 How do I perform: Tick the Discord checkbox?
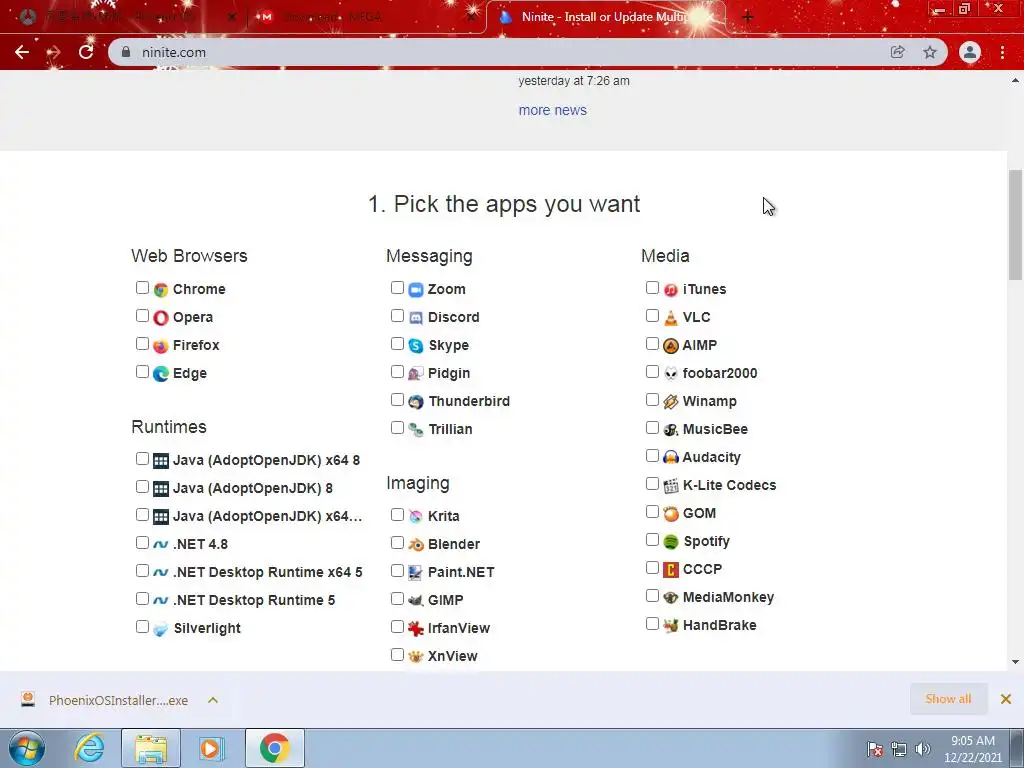397,315
